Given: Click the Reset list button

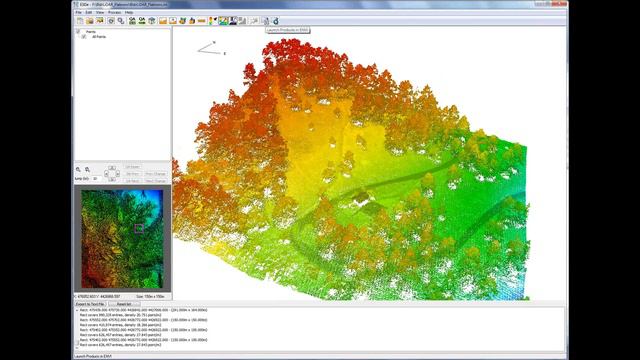Looking at the screenshot, I should click(x=124, y=304).
